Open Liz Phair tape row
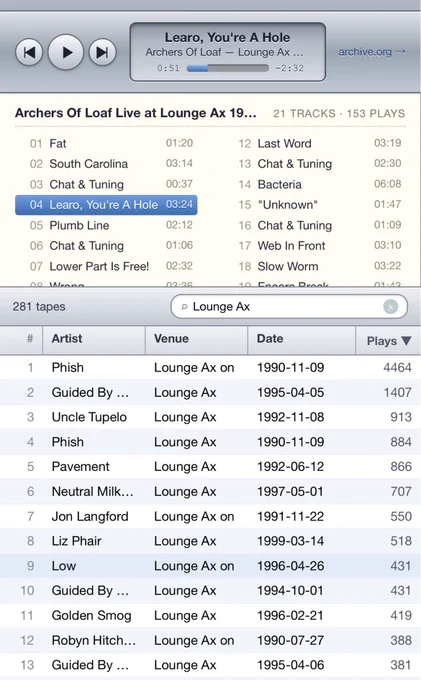Image resolution: width=421 pixels, height=680 pixels. coord(210,541)
